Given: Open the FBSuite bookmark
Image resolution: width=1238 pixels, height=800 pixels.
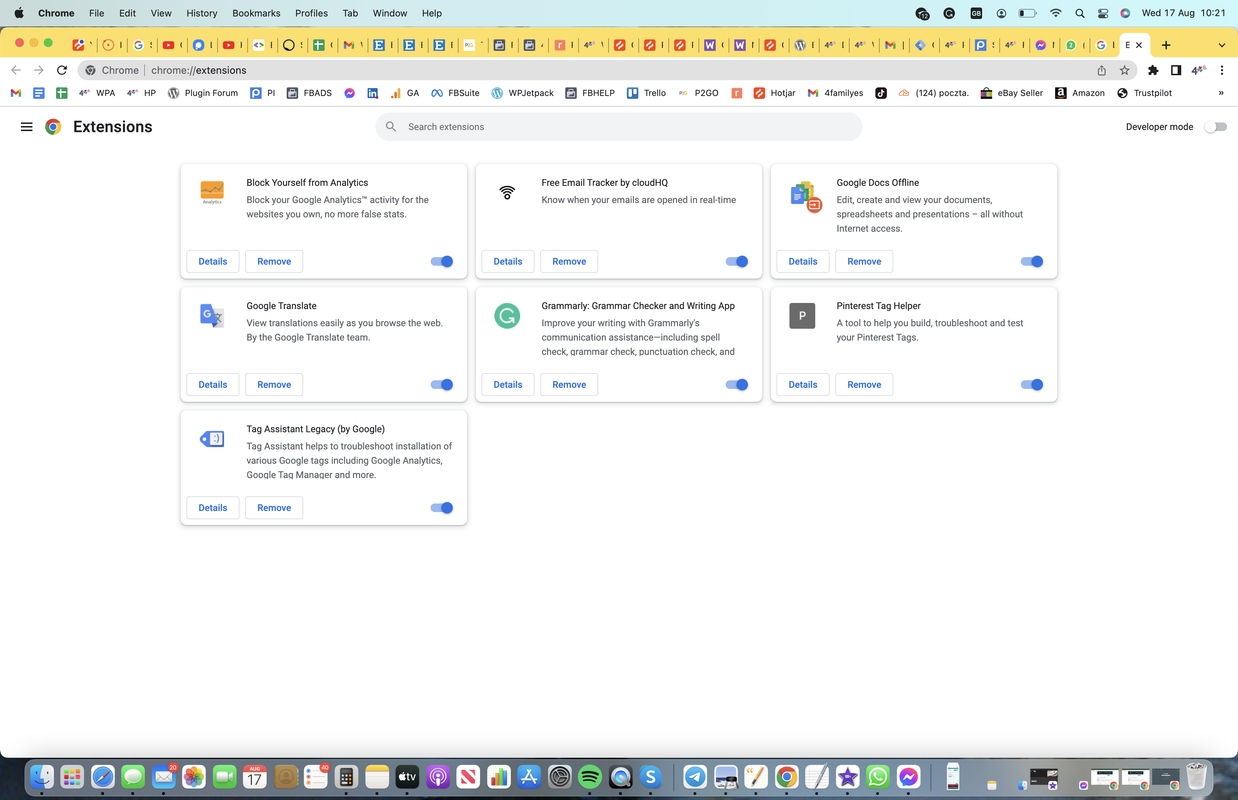Looking at the screenshot, I should tap(455, 93).
